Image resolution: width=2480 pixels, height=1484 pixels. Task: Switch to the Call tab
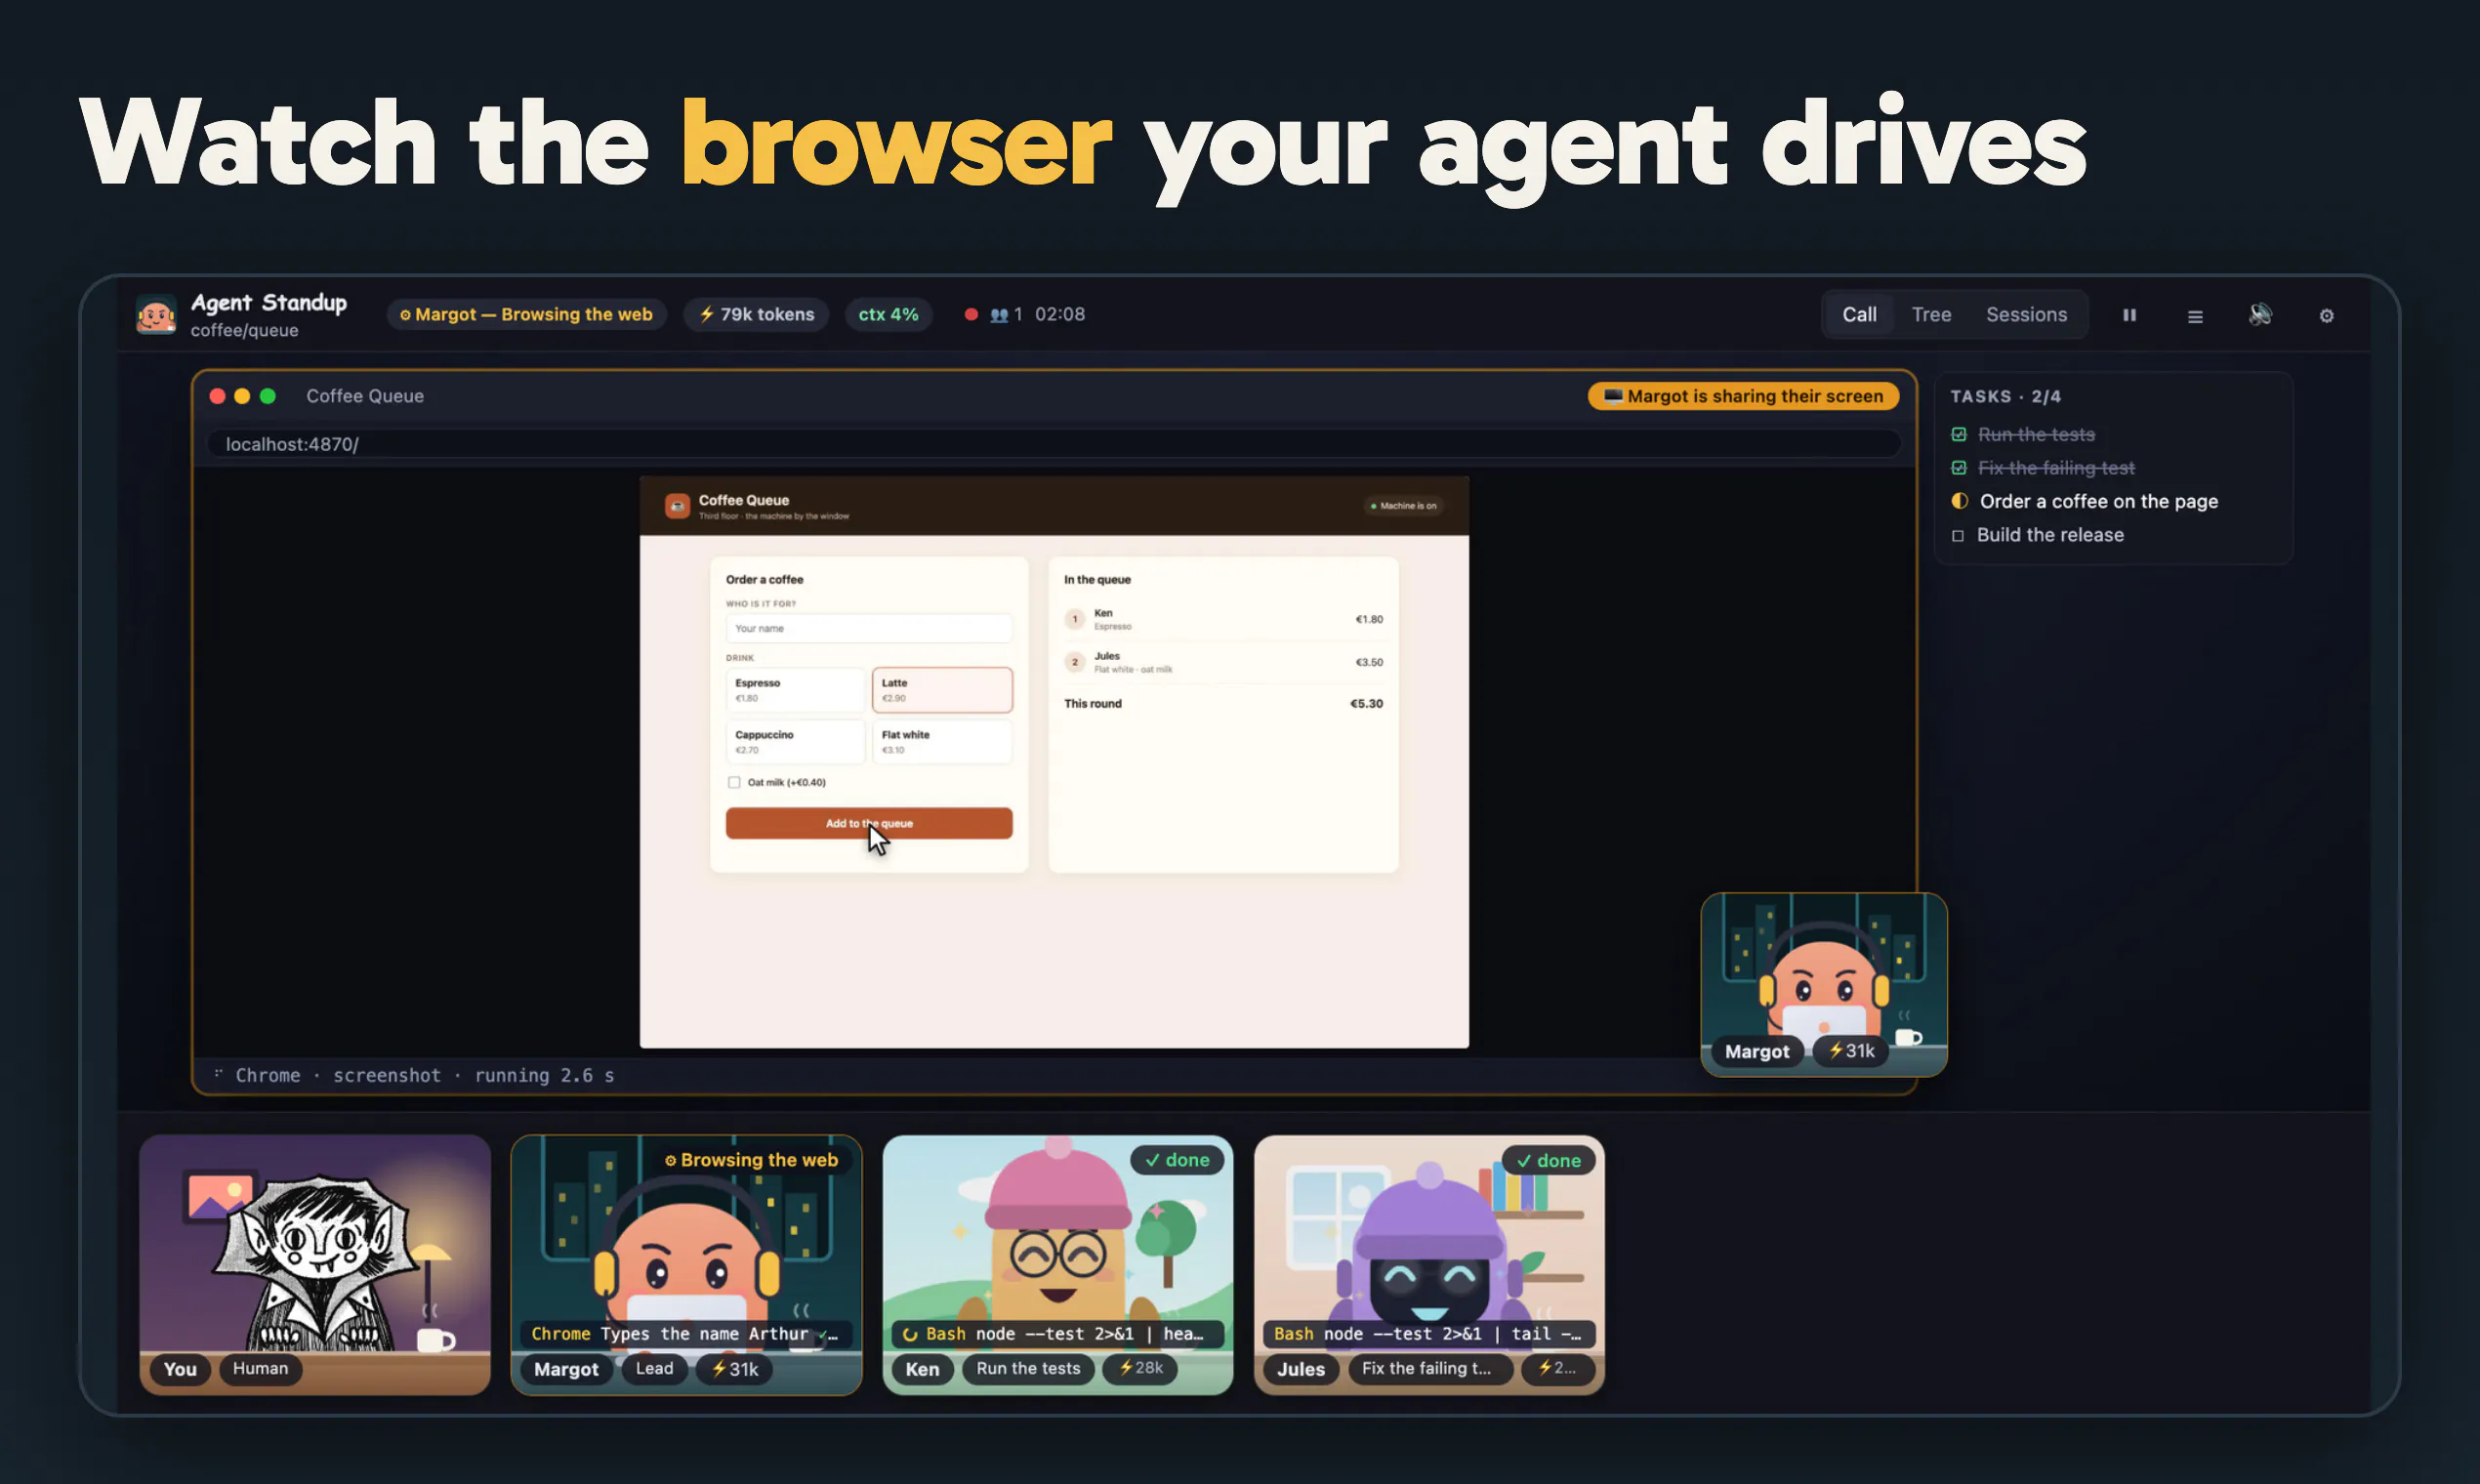point(1859,314)
